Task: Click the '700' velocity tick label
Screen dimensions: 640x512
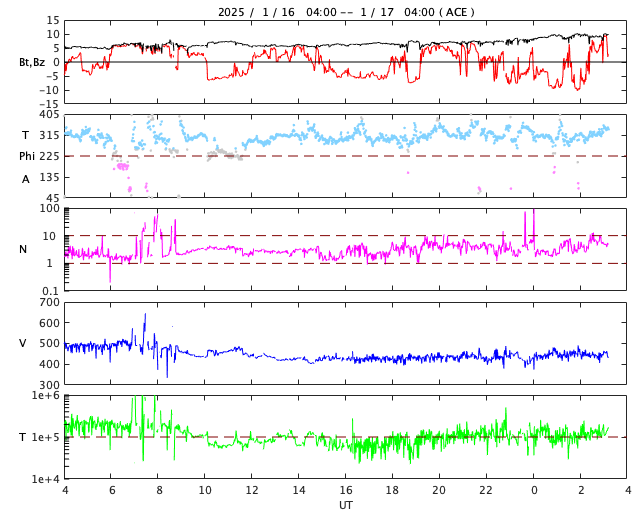Action: click(50, 303)
